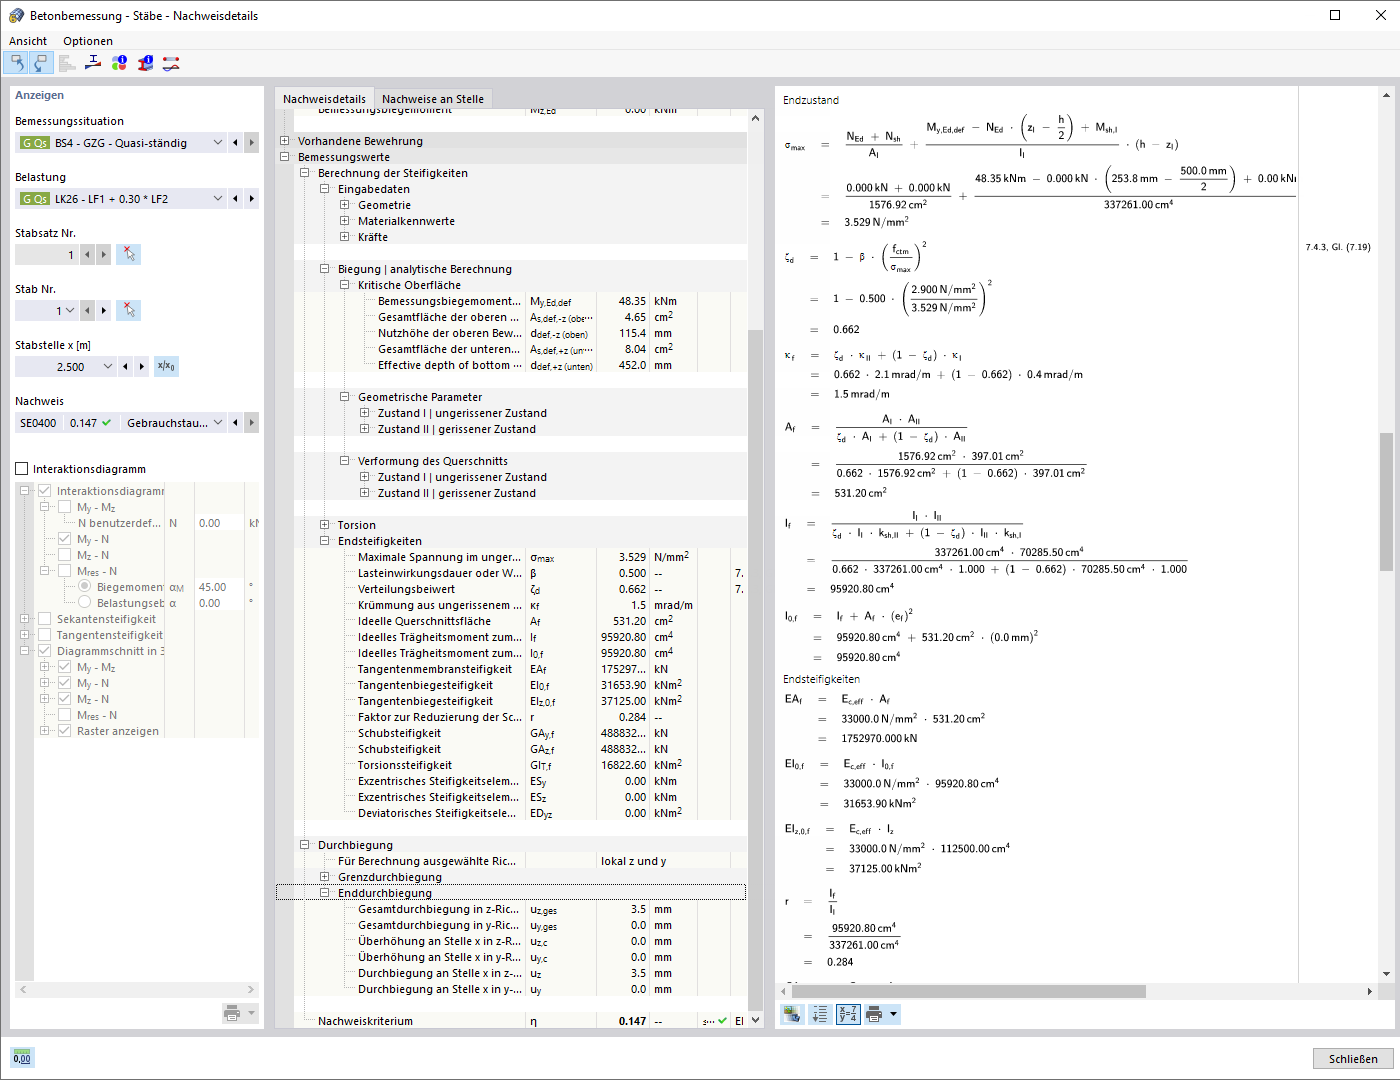Select previous Belastung with left arrow
This screenshot has width=1400, height=1080.
(235, 199)
